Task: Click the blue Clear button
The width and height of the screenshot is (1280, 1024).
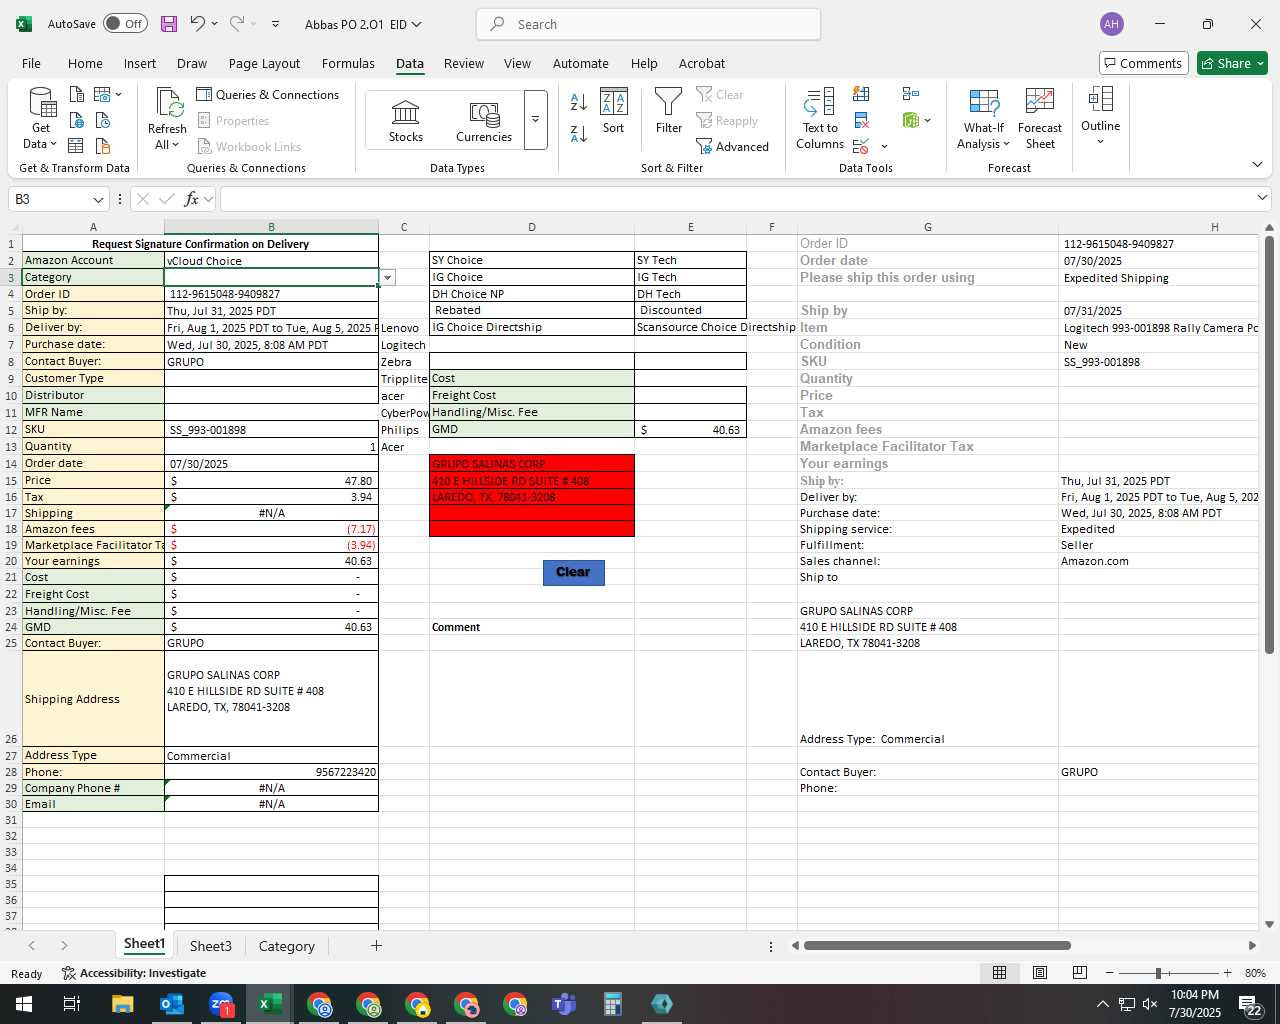Action: (x=573, y=572)
